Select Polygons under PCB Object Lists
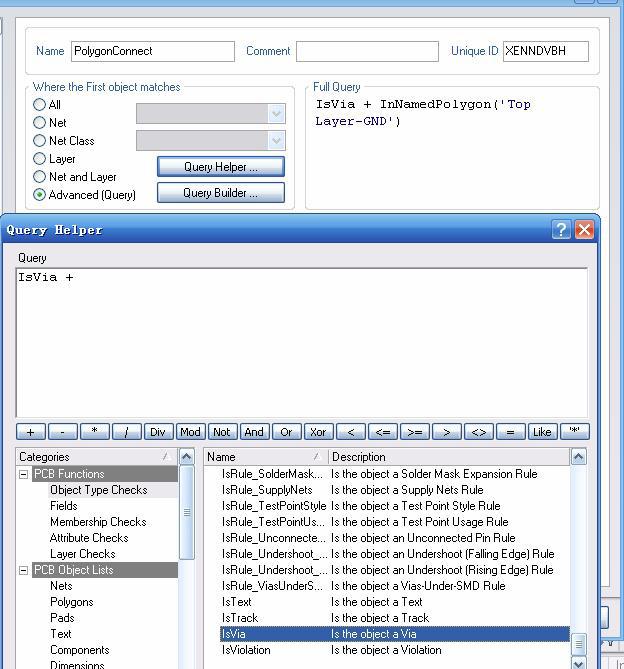Viewport: 624px width, 669px height. coord(72,602)
